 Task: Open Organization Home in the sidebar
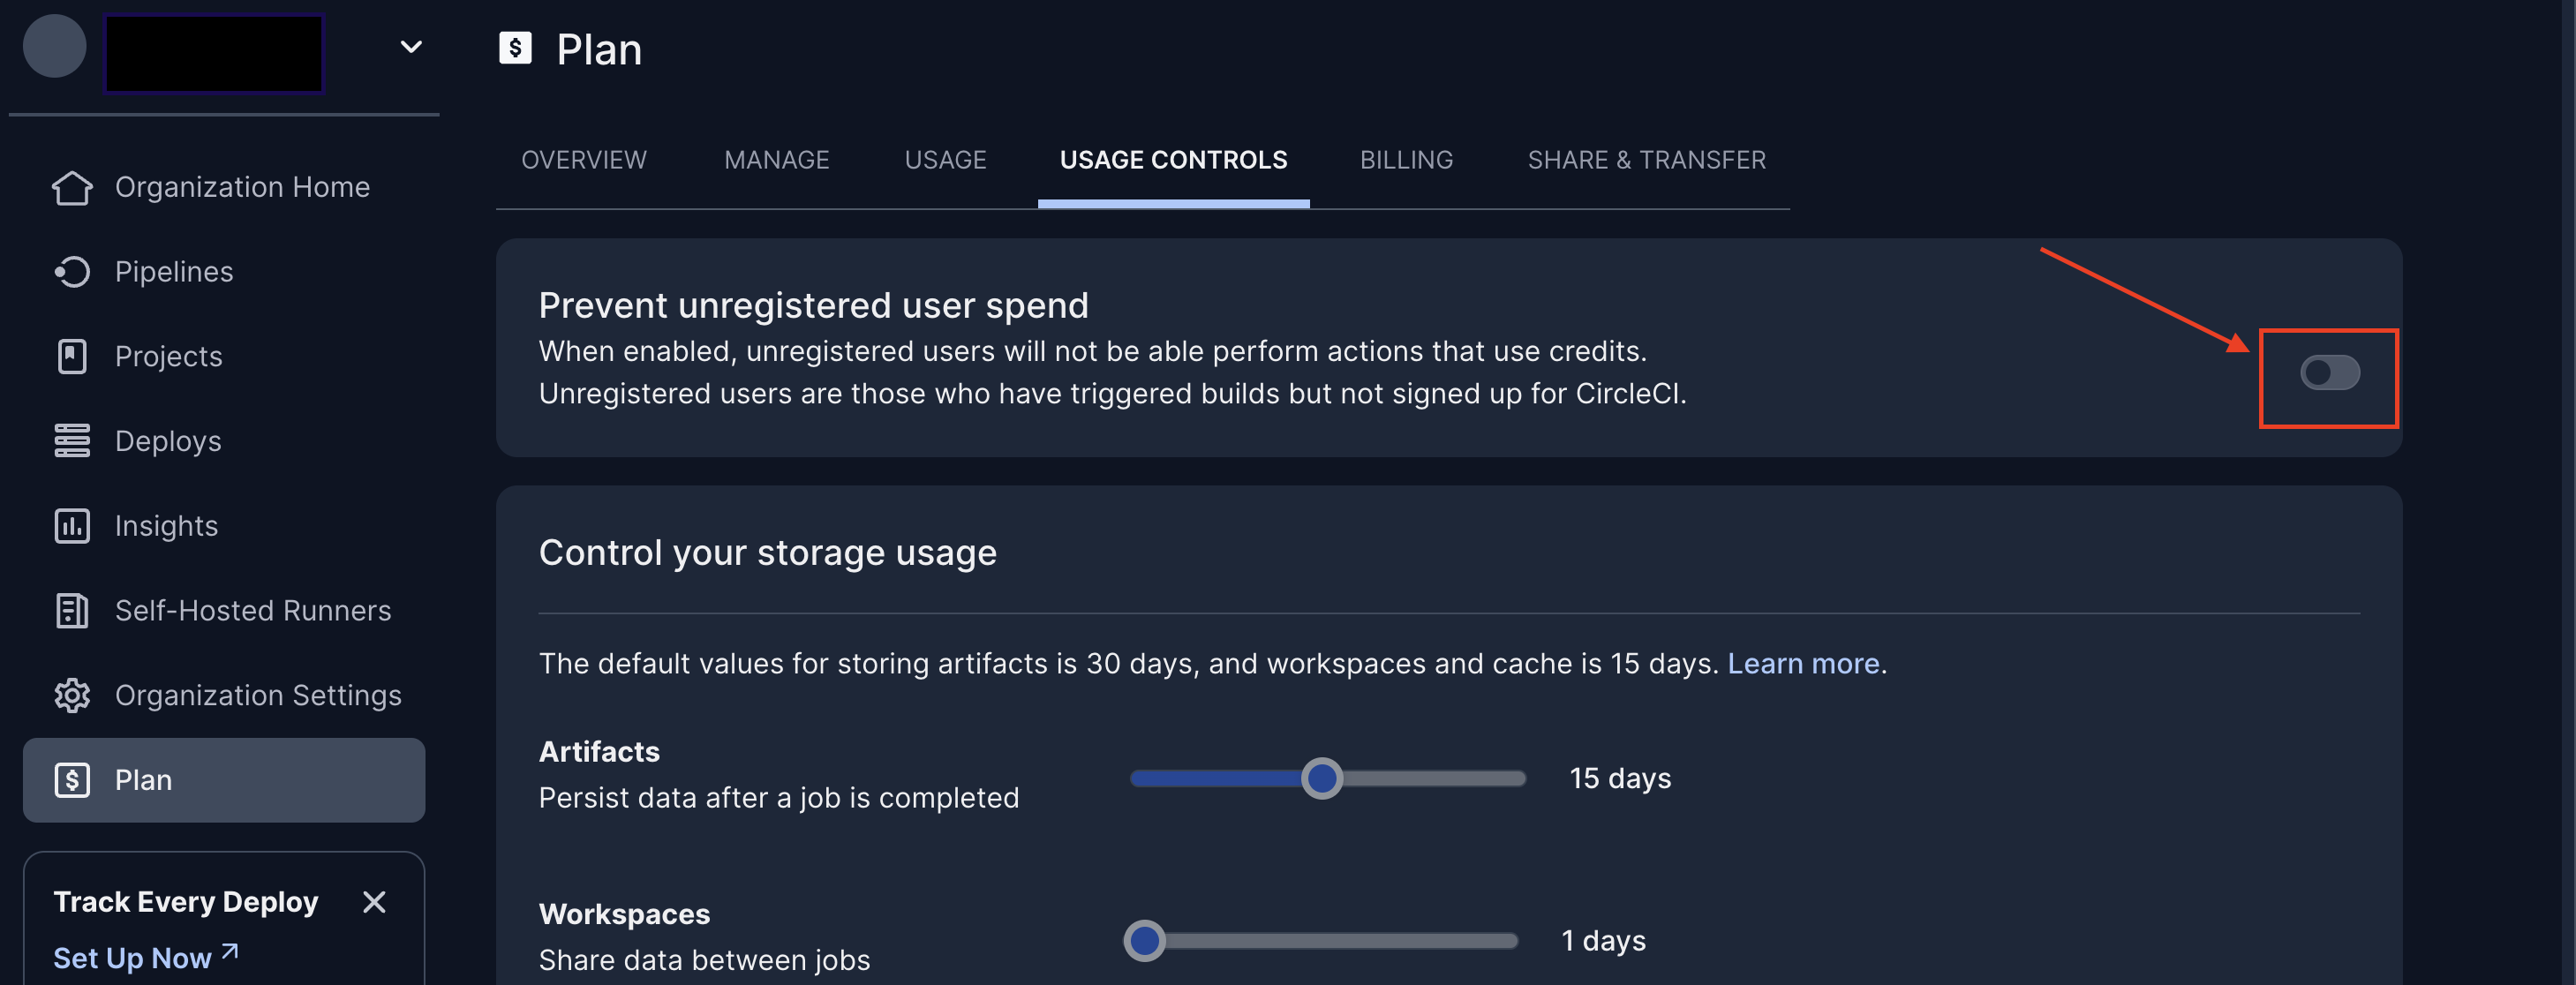(x=224, y=188)
